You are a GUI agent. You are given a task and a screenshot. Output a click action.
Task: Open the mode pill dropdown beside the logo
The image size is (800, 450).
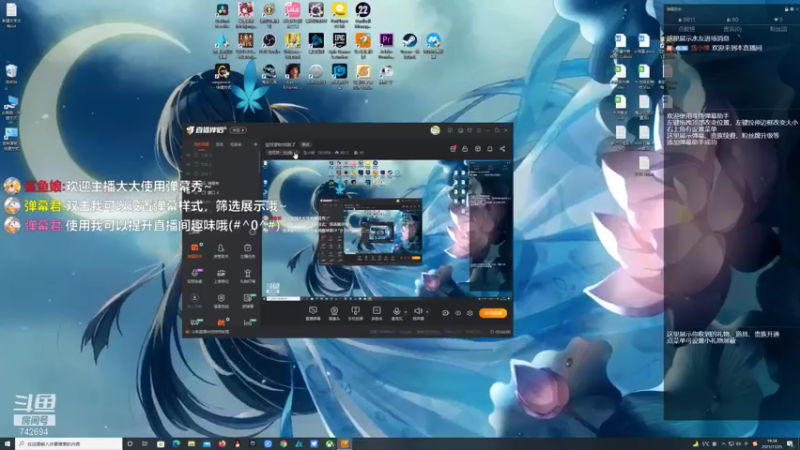[x=238, y=130]
